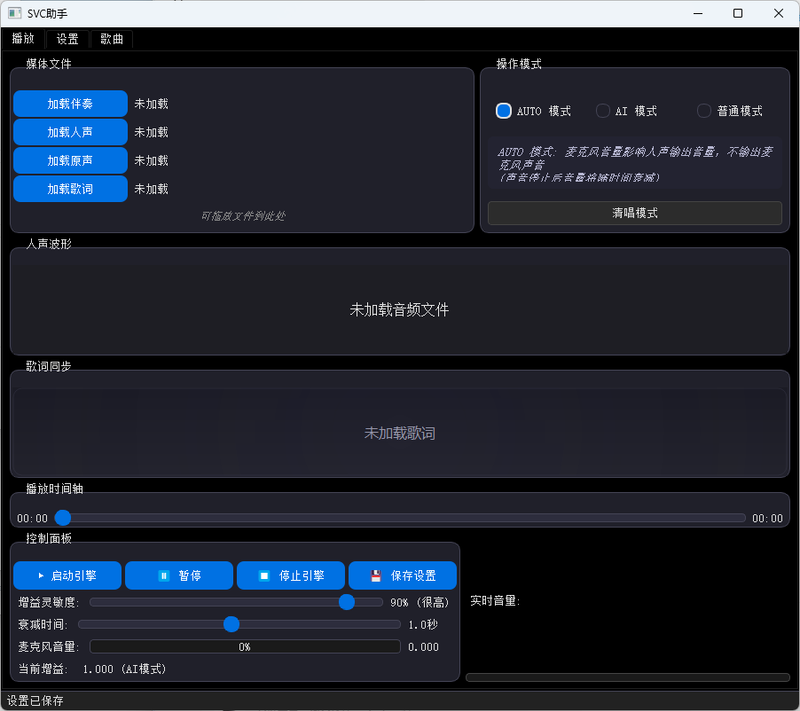Select the AUTO 模式 radio button
800x711 pixels.
[533, 111]
